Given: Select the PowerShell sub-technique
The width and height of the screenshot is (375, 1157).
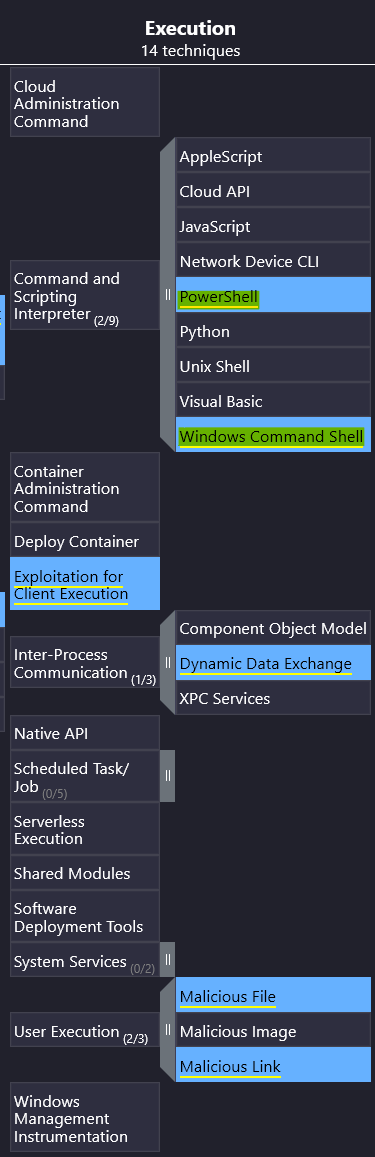Looking at the screenshot, I should [273, 294].
